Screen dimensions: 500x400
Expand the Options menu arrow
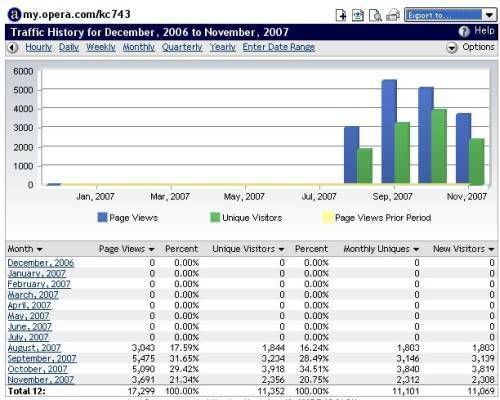pos(452,48)
